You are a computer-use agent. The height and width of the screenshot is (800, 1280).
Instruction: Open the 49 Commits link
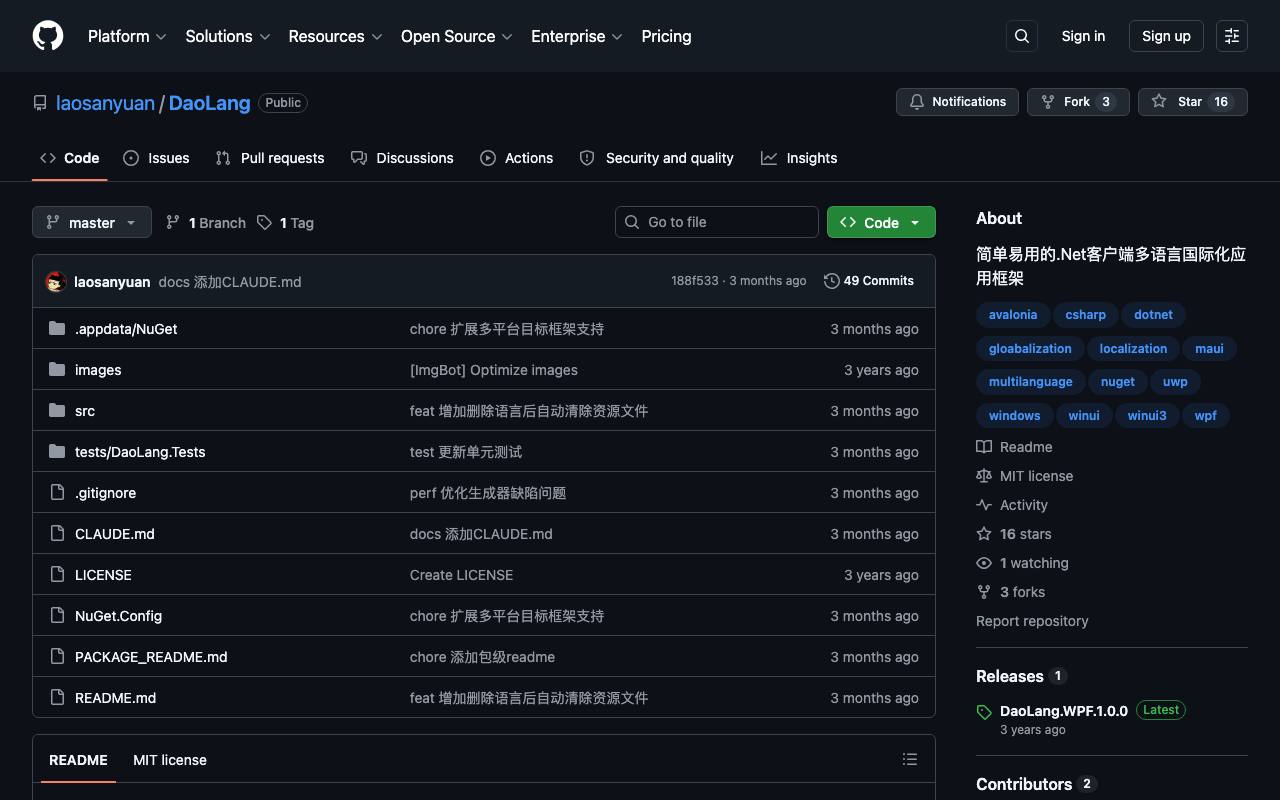coord(869,281)
